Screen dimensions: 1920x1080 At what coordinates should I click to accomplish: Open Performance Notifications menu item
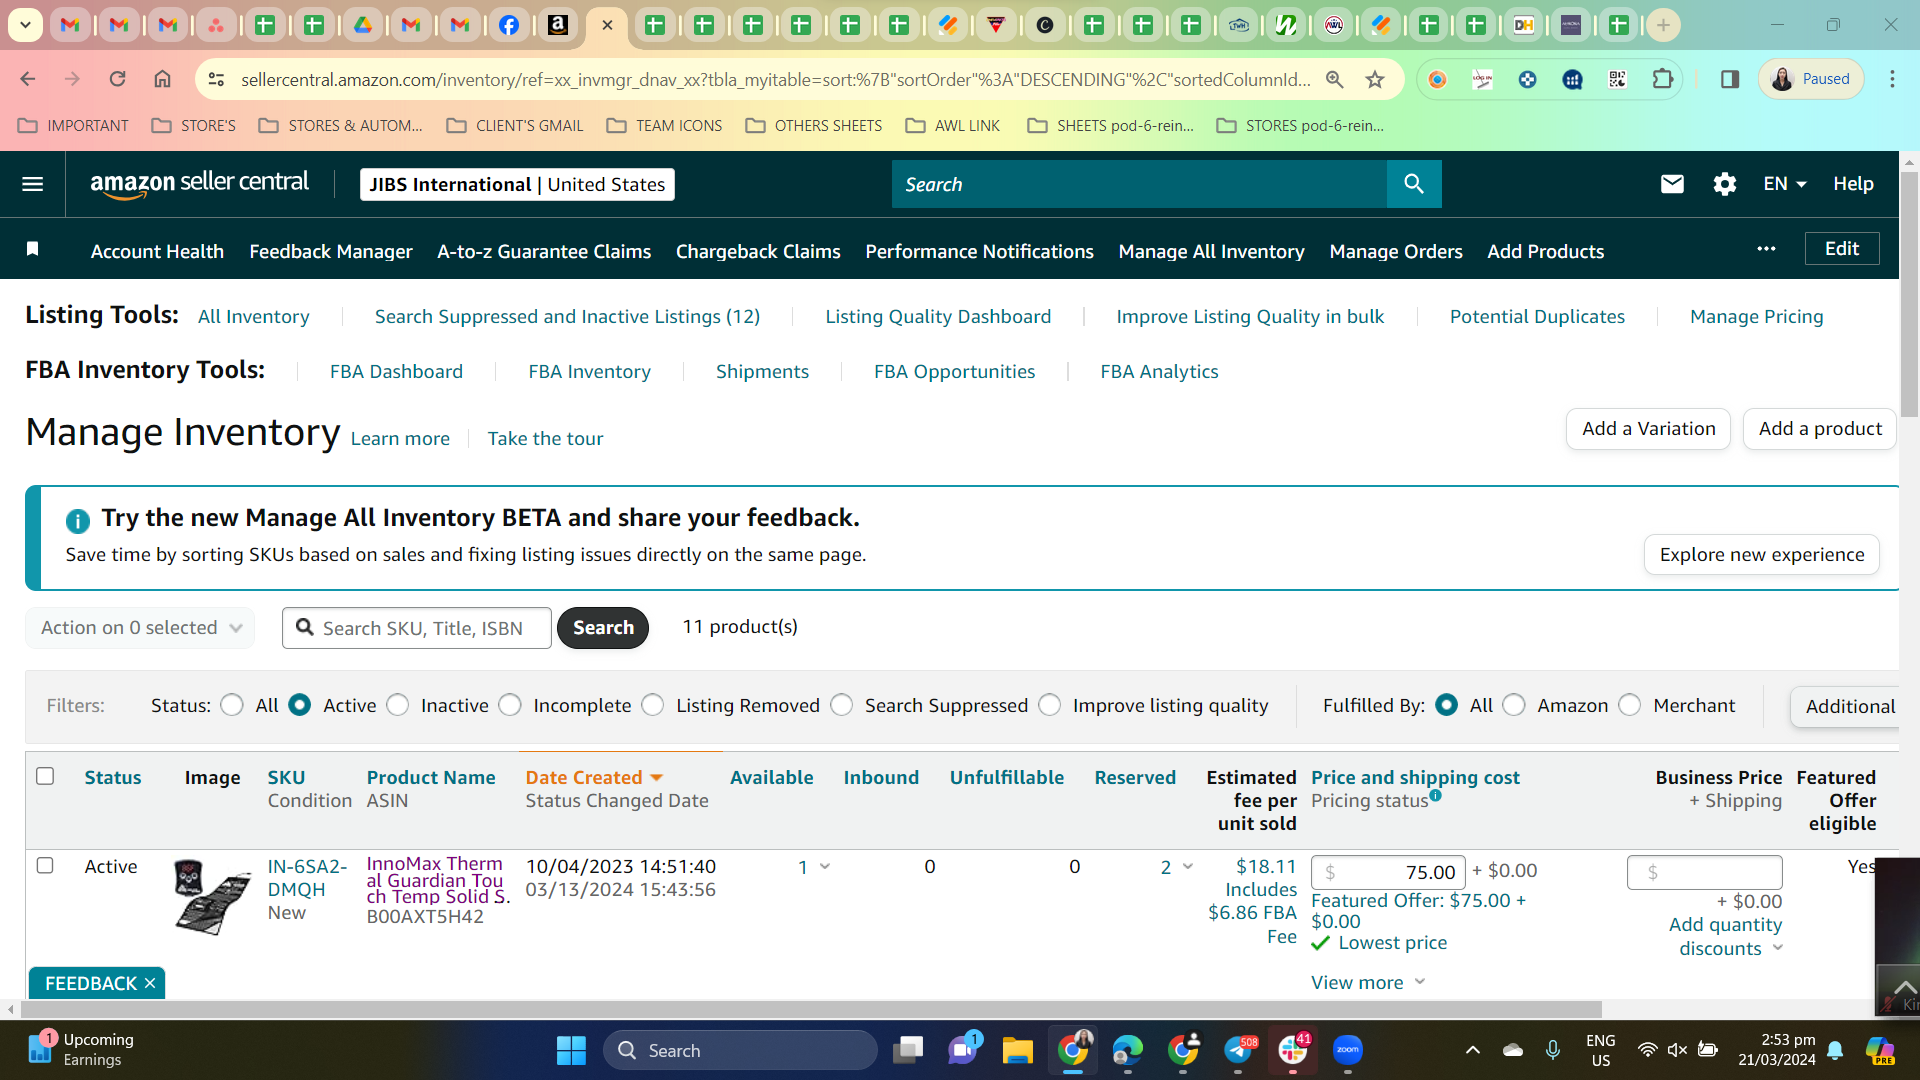point(979,252)
